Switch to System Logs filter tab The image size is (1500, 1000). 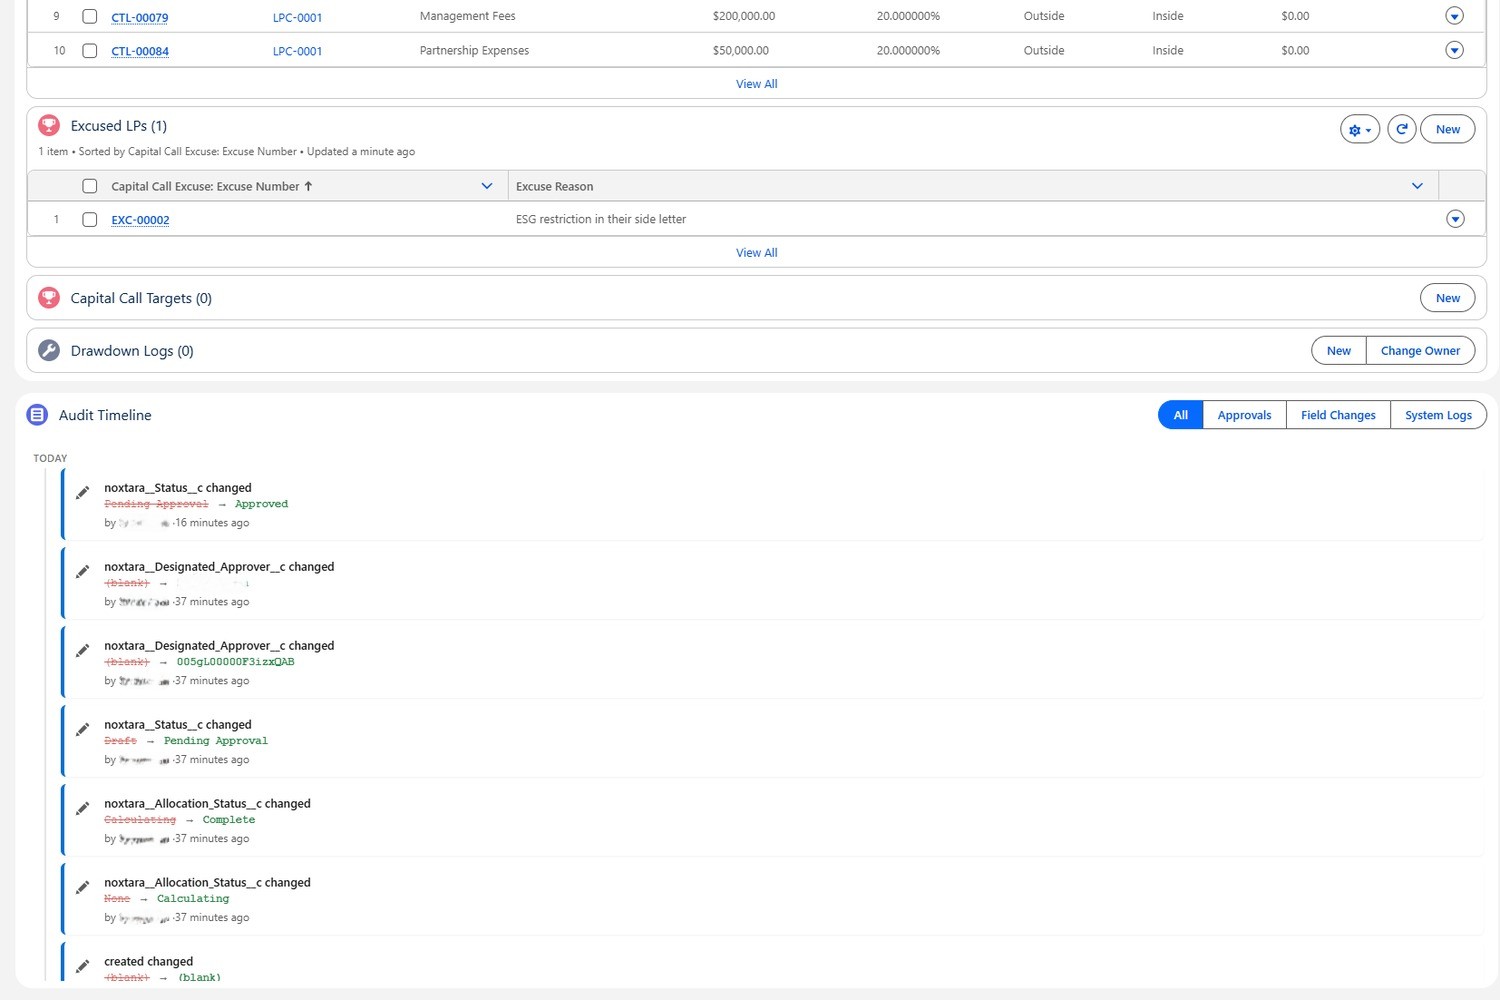tap(1438, 415)
